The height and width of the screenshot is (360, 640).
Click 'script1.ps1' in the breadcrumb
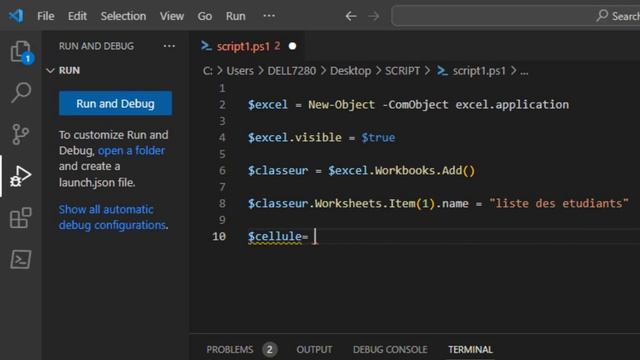479,71
